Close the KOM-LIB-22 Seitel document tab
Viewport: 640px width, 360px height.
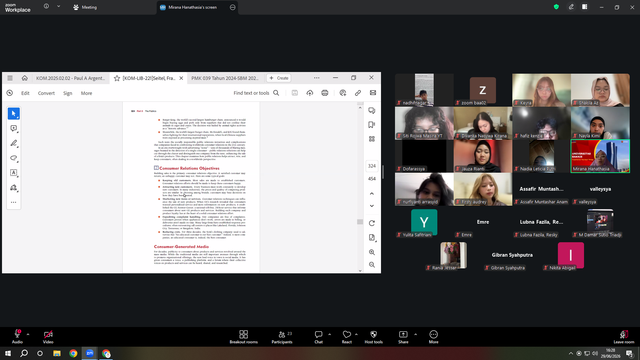tap(181, 78)
